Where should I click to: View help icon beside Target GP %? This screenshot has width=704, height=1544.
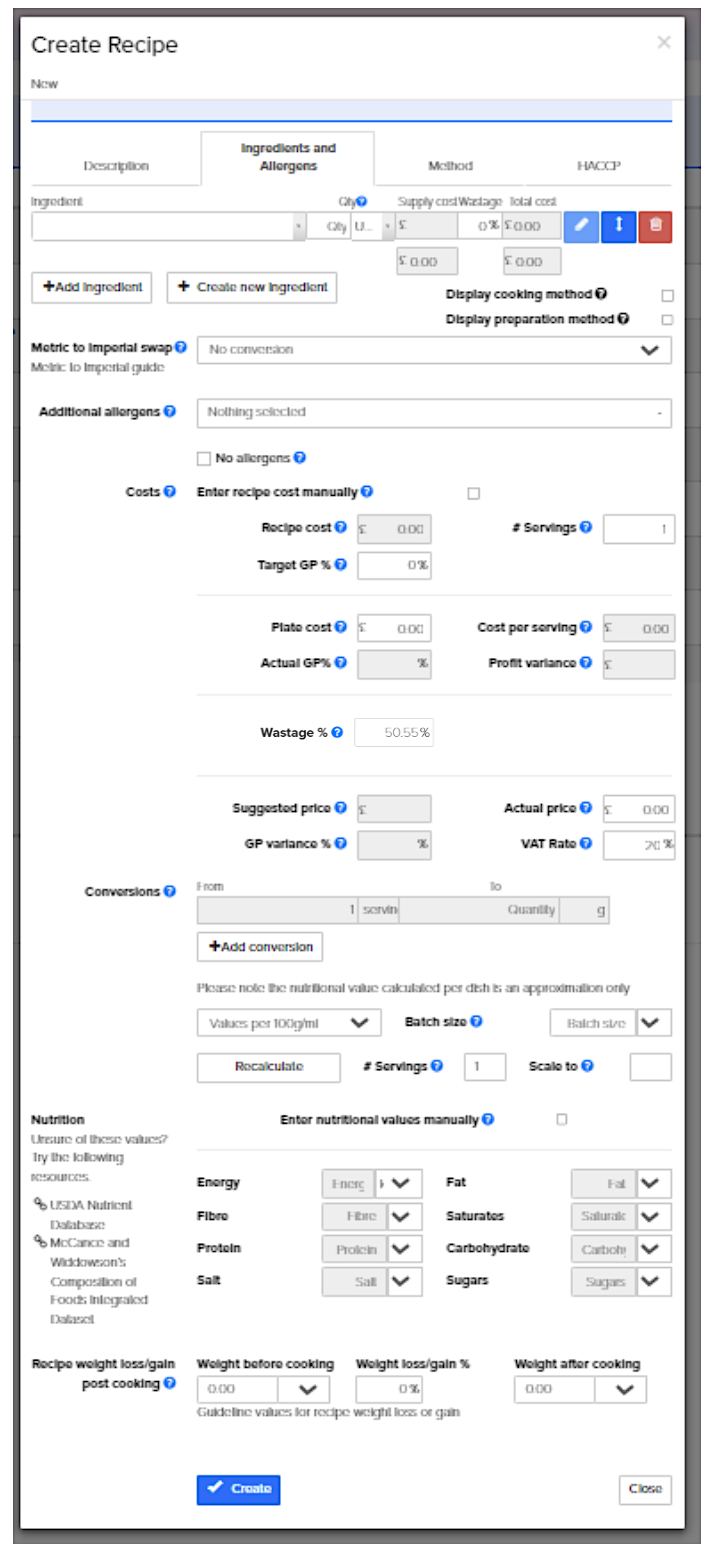pos(339,564)
